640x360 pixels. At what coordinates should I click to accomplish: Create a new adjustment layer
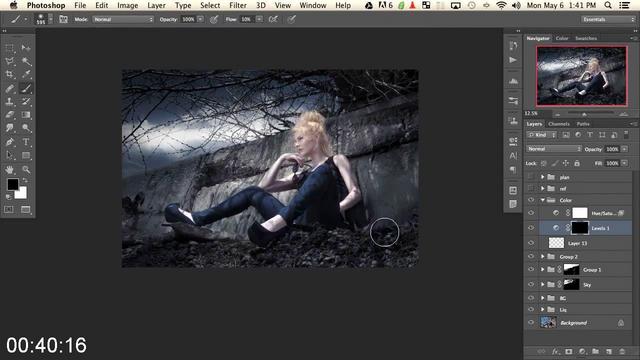point(582,351)
